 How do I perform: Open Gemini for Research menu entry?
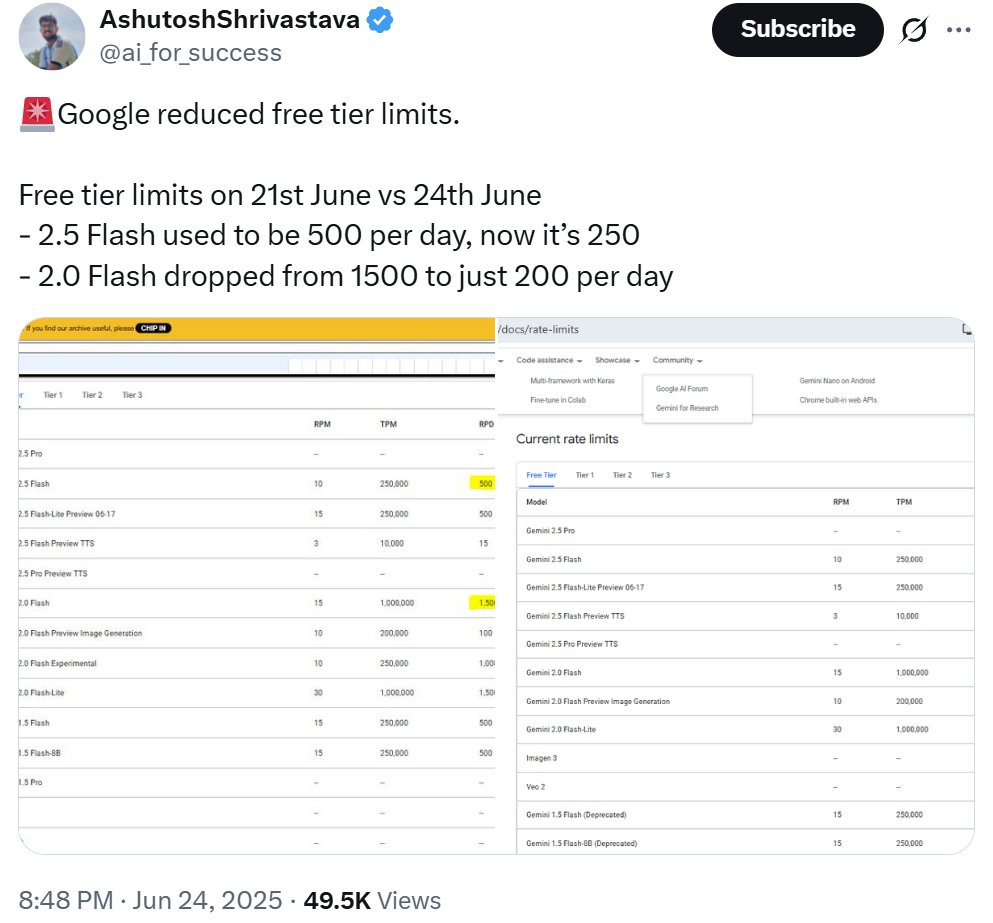(x=687, y=408)
